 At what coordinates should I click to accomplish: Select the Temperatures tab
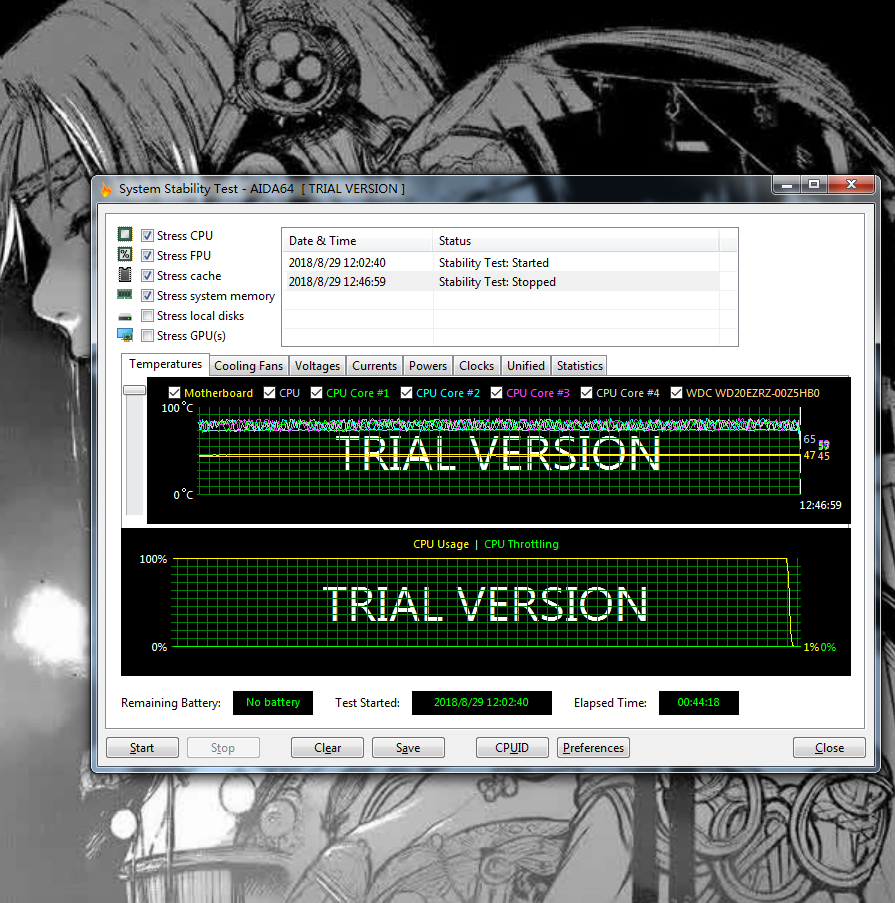point(165,364)
